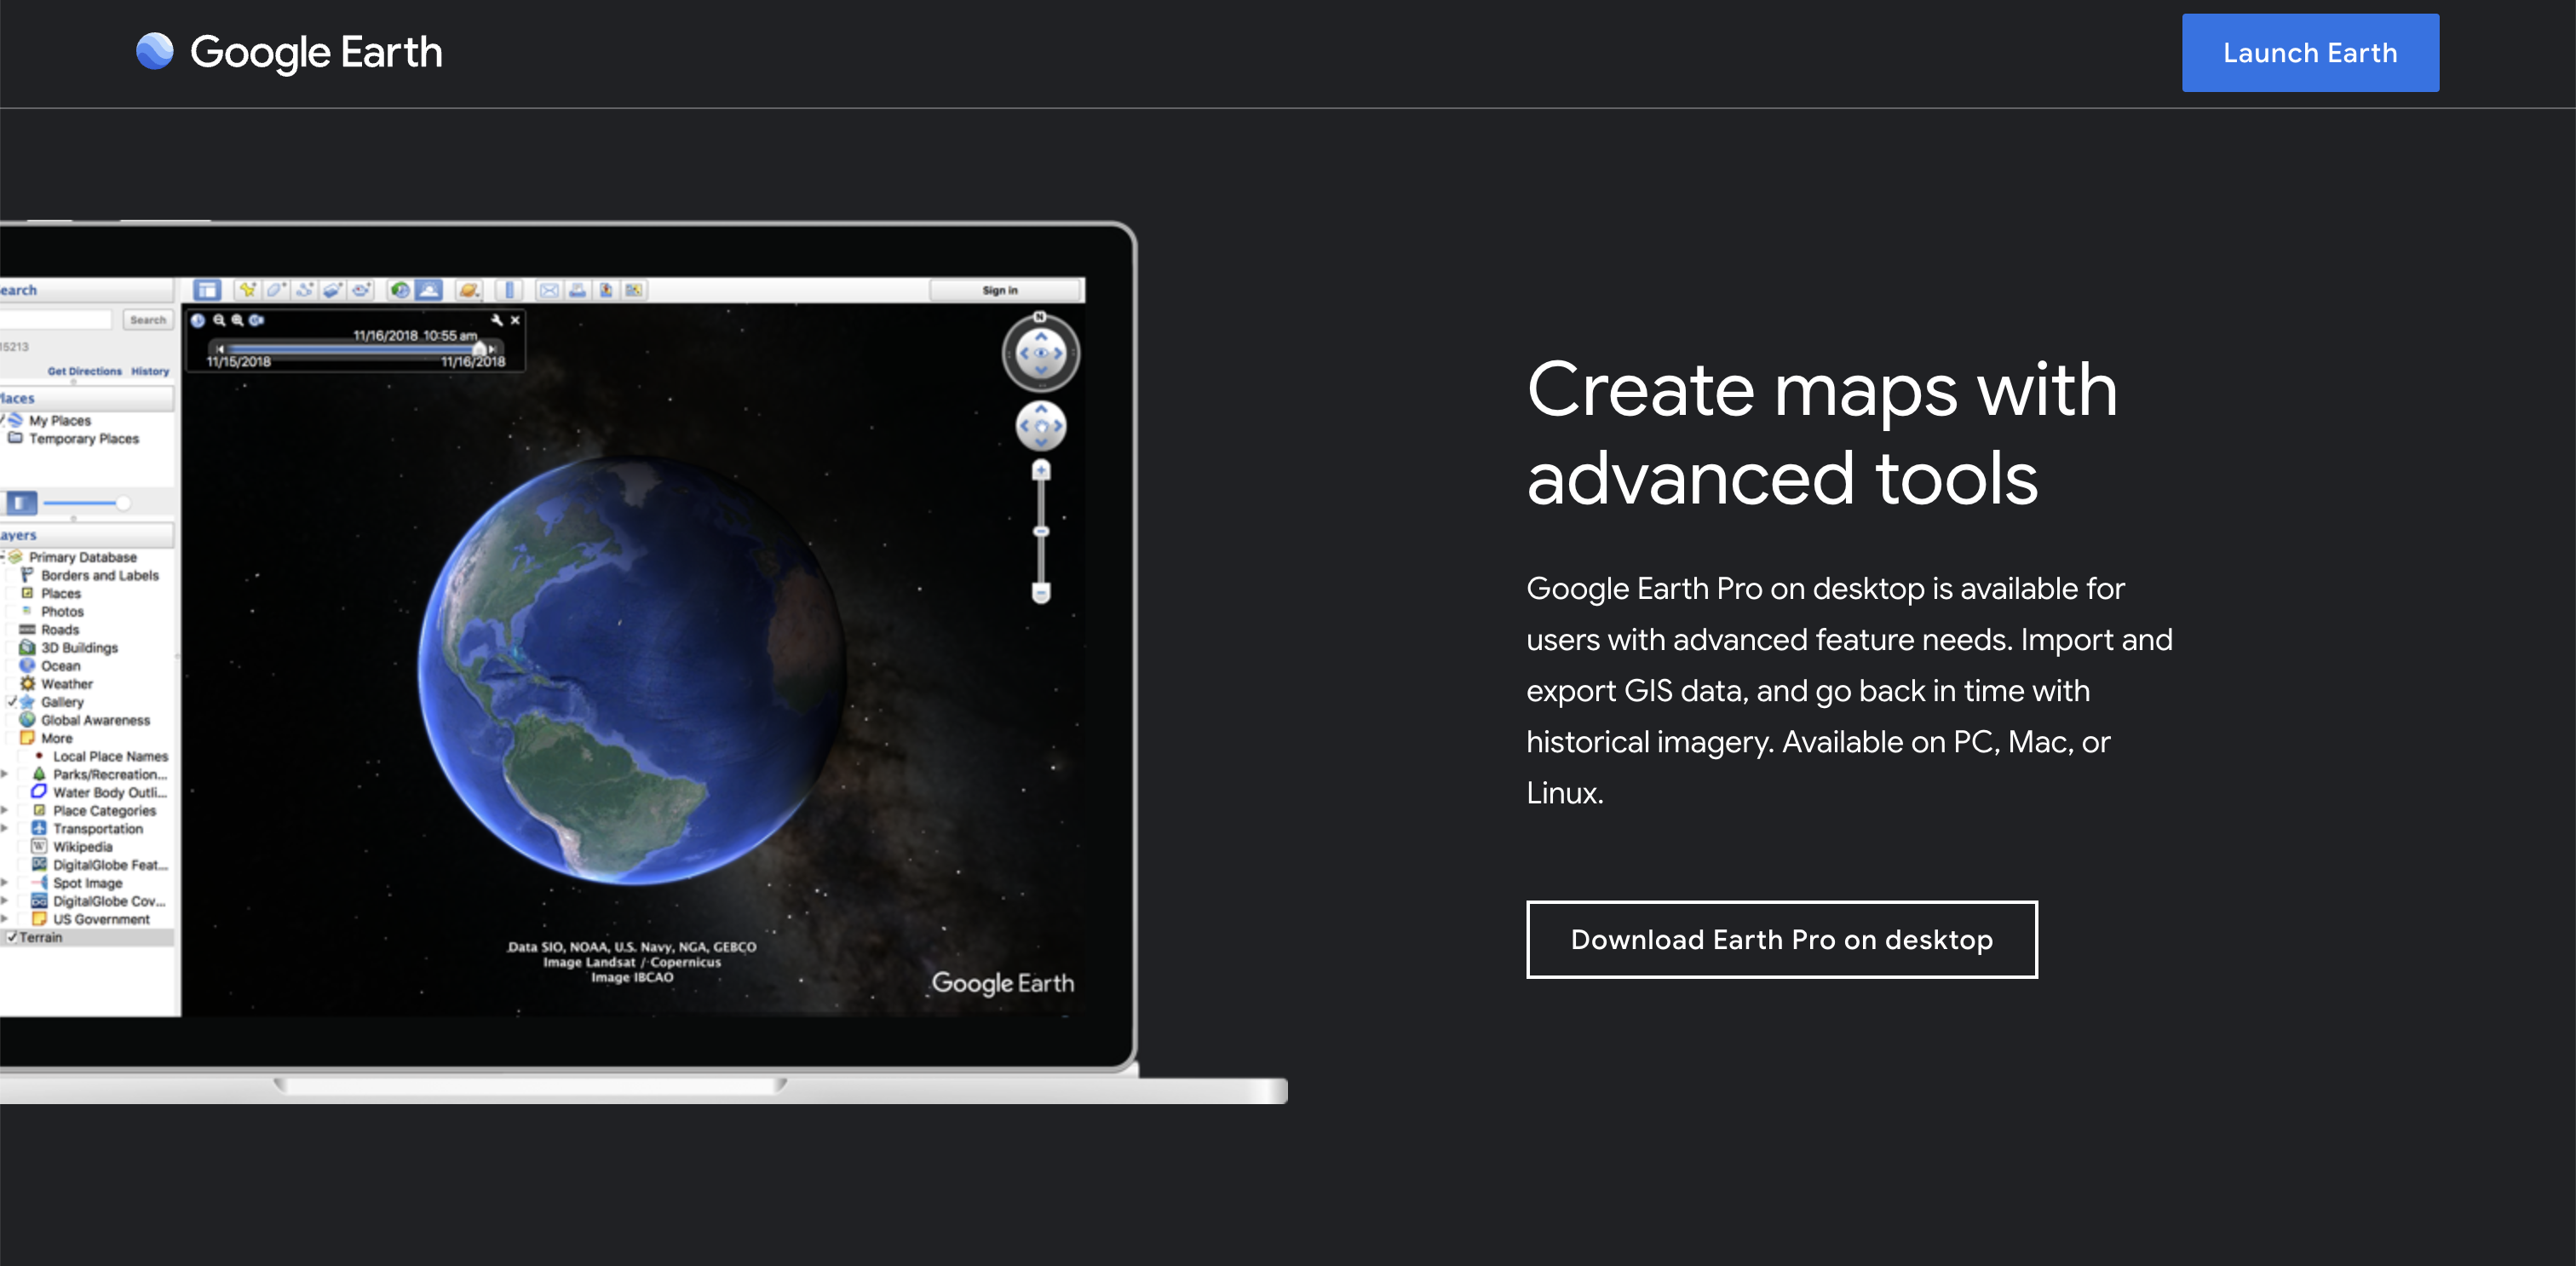Screen dimensions: 2576x1266
Task: Click the Launch Earth button
Action: click(x=2310, y=52)
